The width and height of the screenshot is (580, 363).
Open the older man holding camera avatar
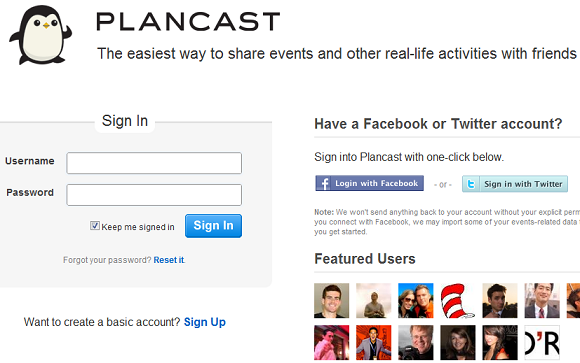pos(415,343)
